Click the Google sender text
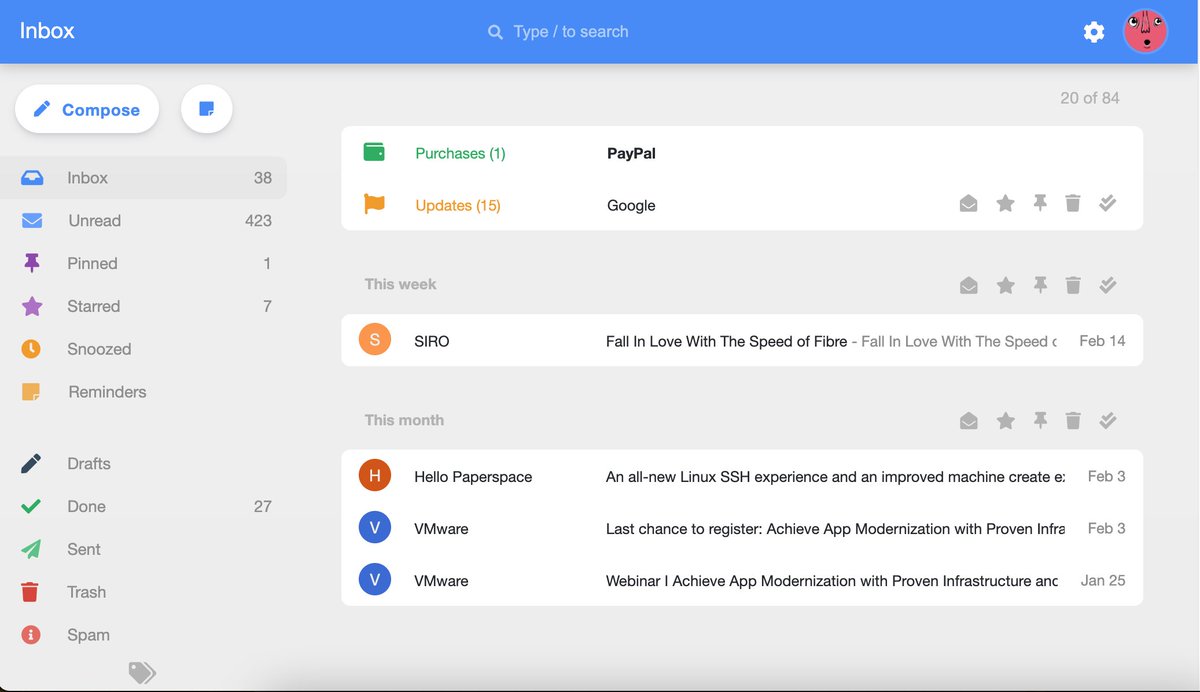1200x692 pixels. [x=631, y=205]
